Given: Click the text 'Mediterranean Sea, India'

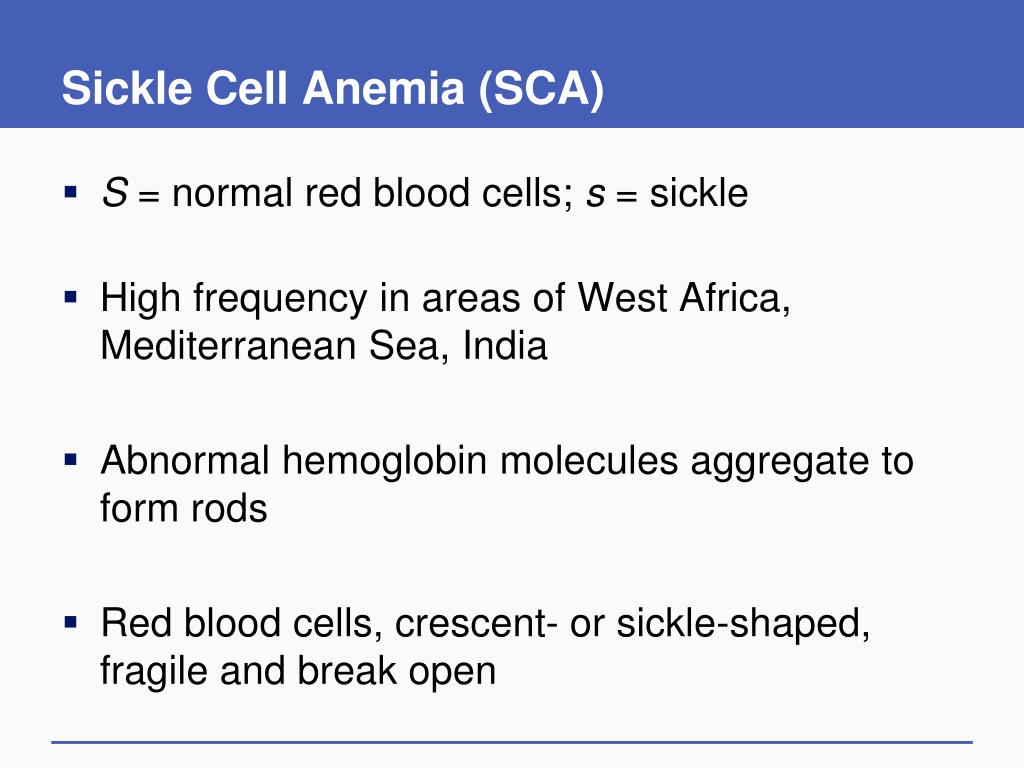Looking at the screenshot, I should pyautogui.click(x=324, y=345).
